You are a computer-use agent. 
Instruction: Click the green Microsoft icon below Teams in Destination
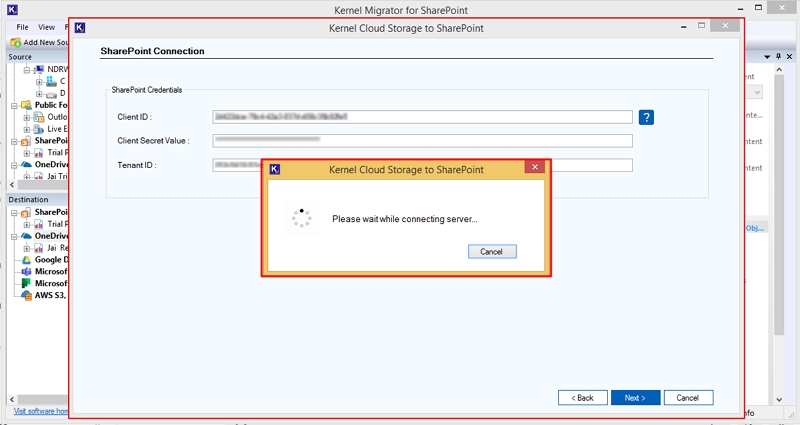pyautogui.click(x=27, y=283)
